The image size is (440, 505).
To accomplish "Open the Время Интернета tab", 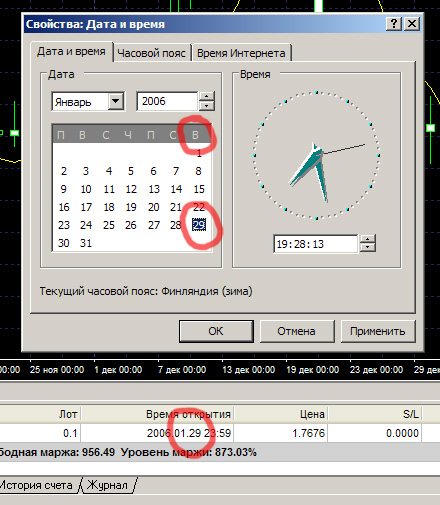I will [241, 53].
